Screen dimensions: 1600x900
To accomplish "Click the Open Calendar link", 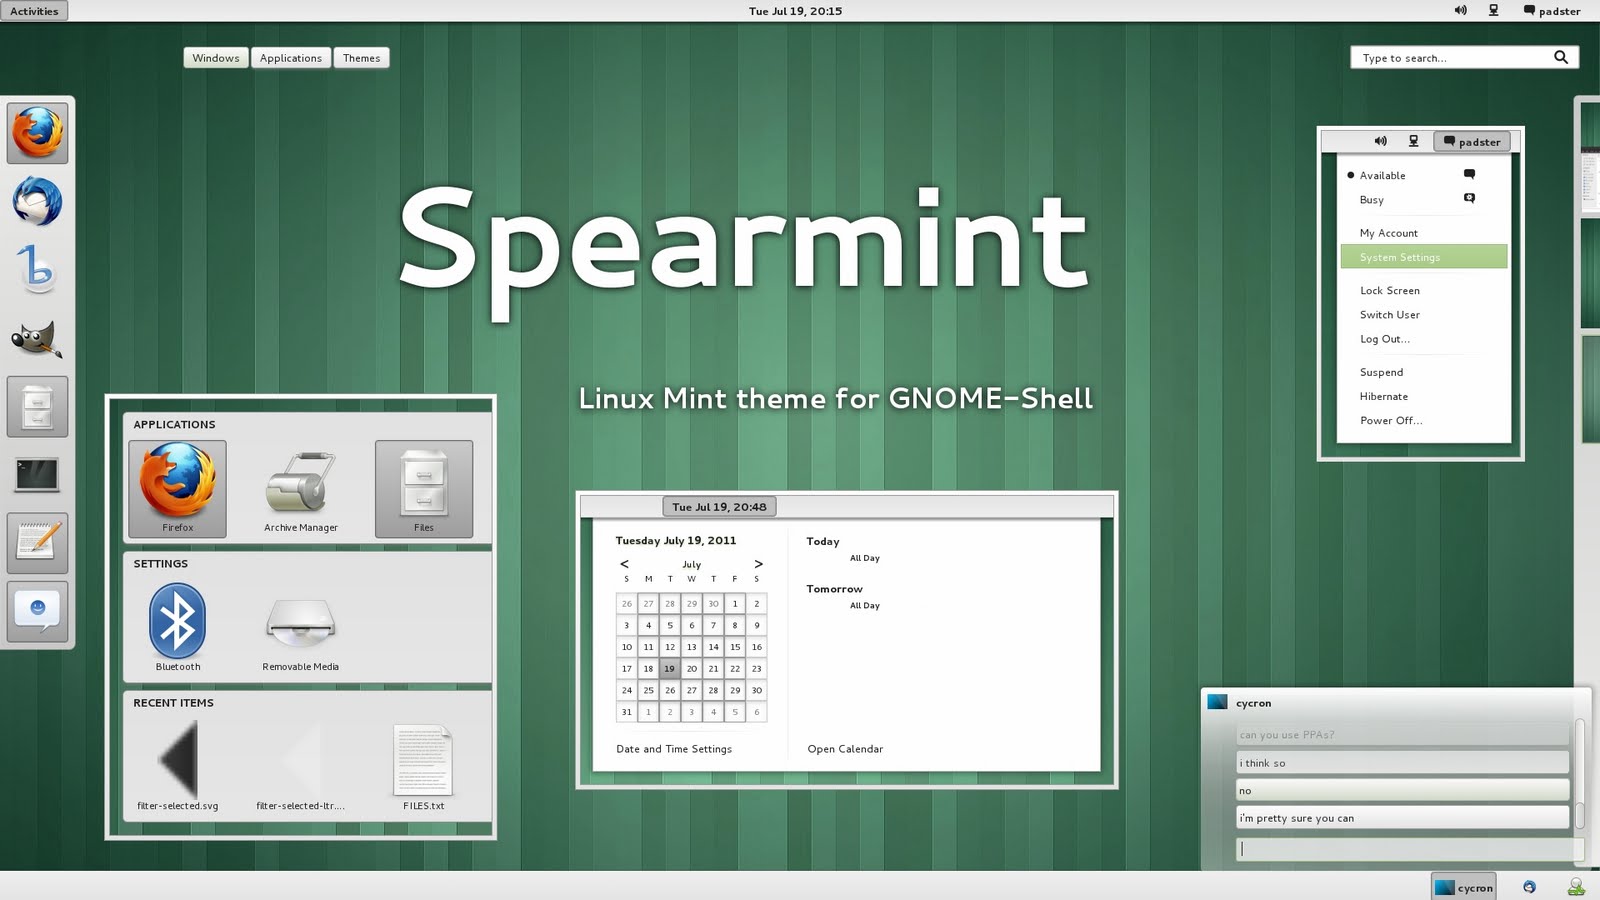I will [x=845, y=749].
